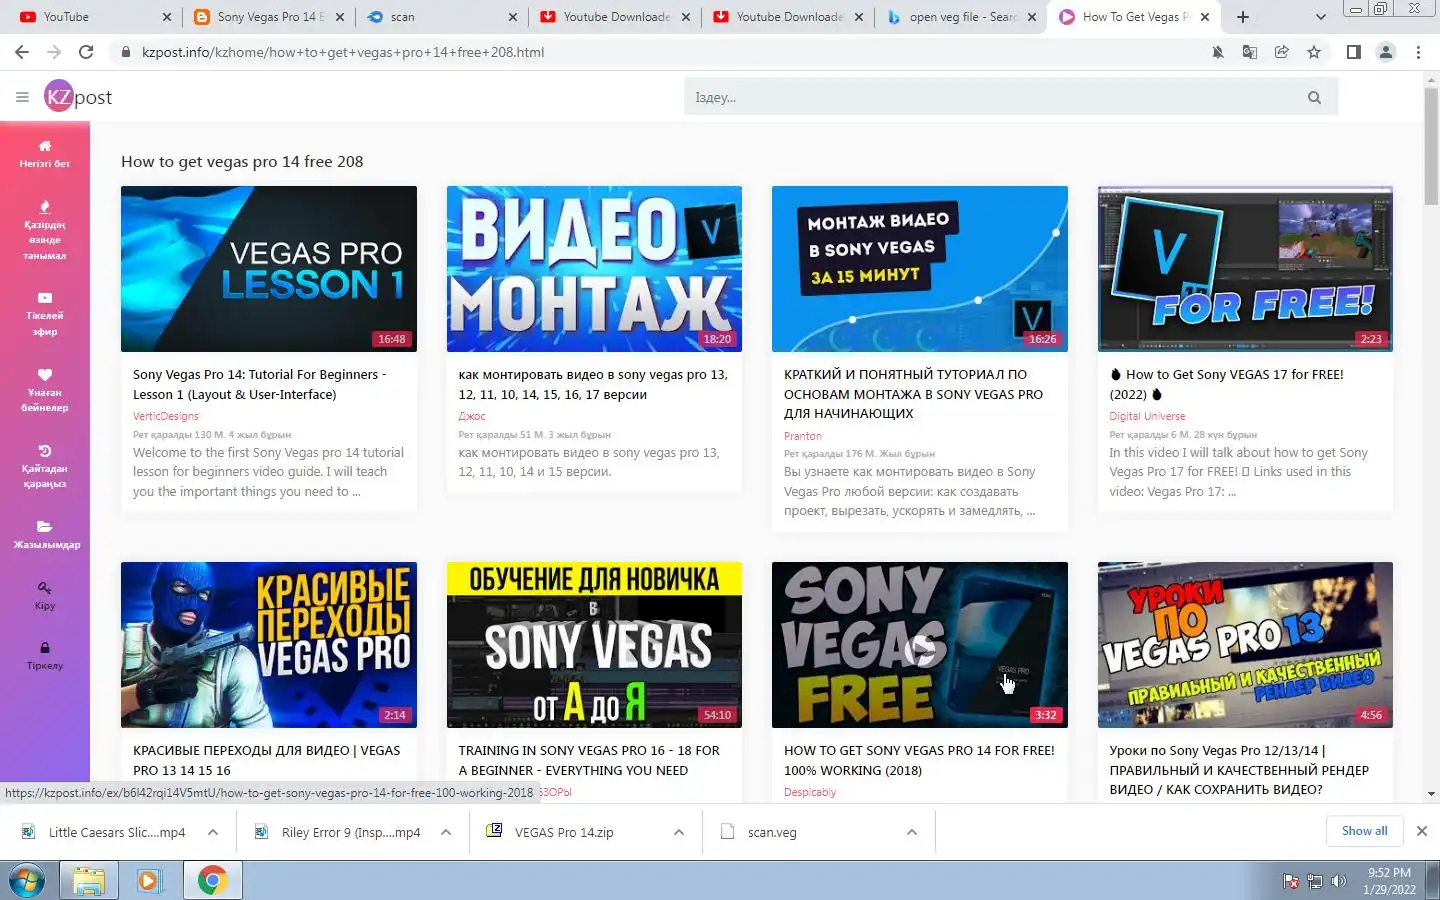Expand scan.veg download options arrow

click(912, 832)
